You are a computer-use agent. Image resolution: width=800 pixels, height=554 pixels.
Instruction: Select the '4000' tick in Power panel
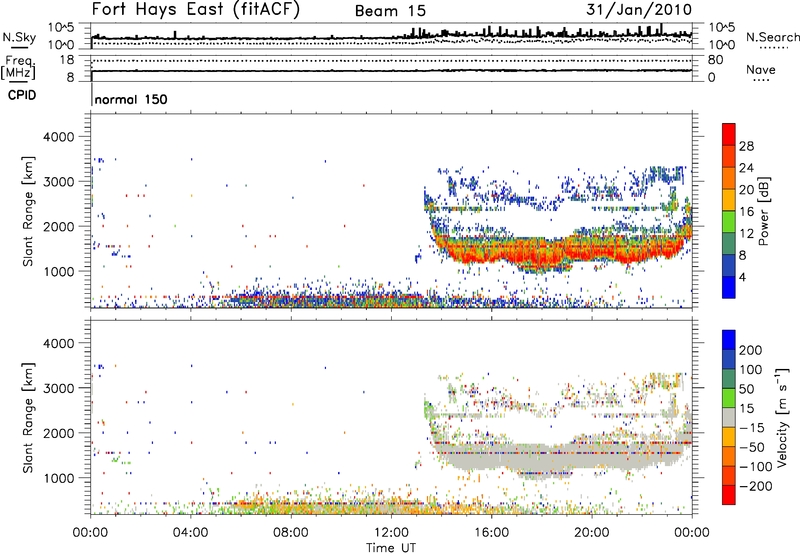[x=58, y=137]
